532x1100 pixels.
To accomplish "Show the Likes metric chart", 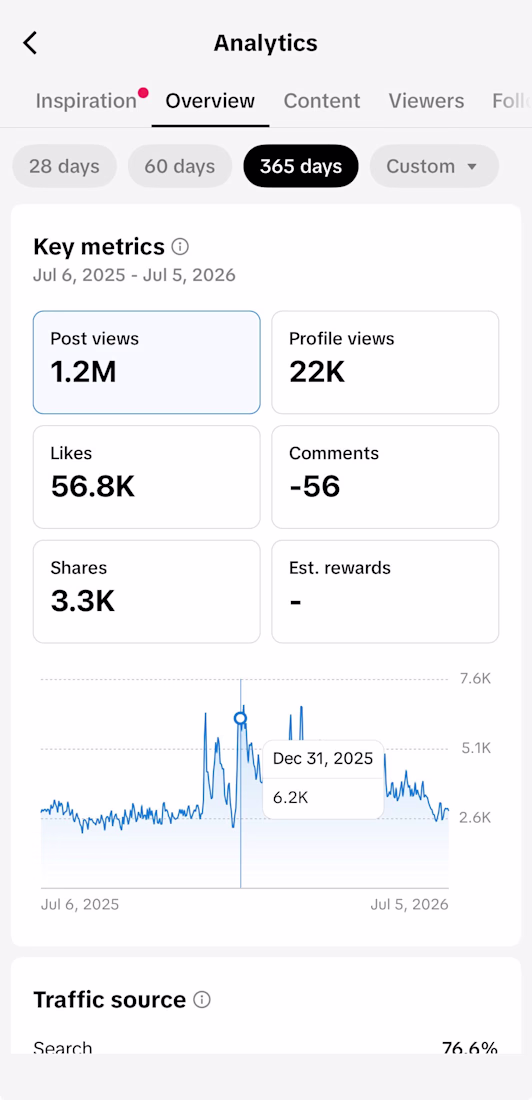I will pos(147,477).
